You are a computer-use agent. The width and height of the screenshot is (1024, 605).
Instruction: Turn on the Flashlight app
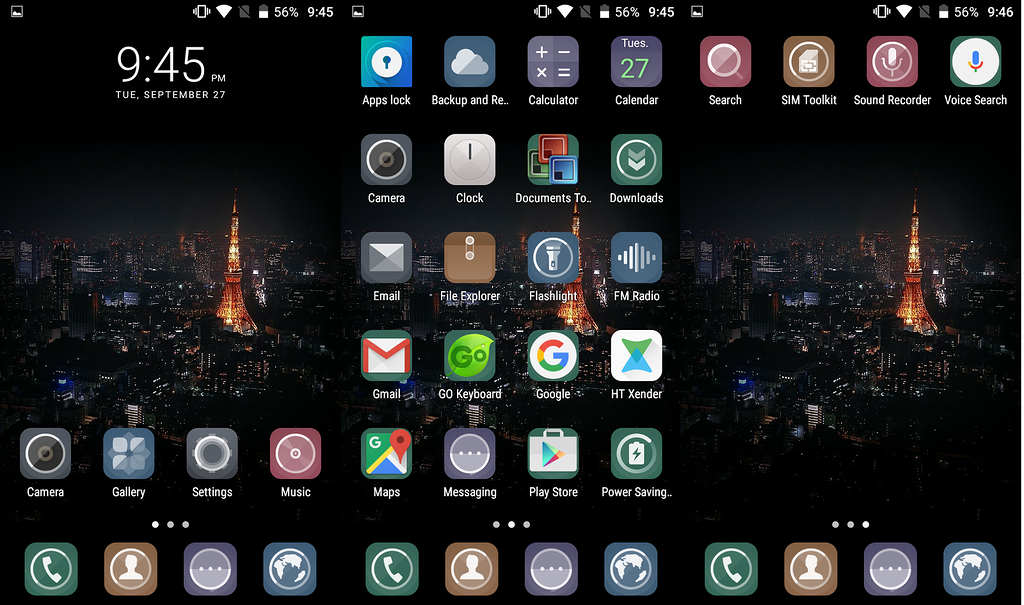[x=553, y=258]
